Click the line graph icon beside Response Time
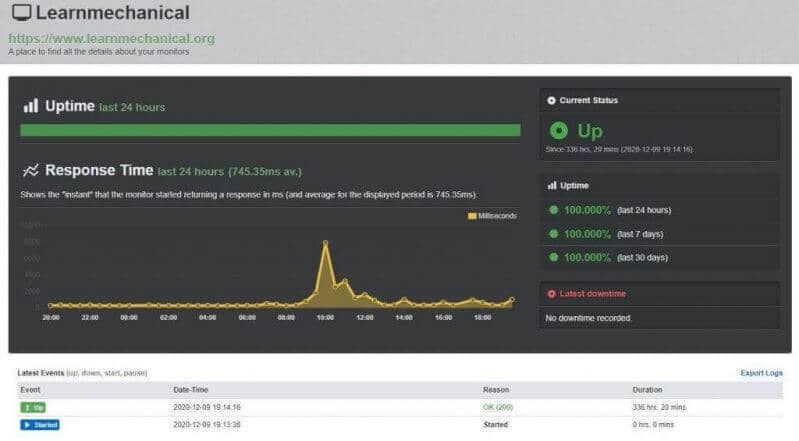The width and height of the screenshot is (799, 441). (x=31, y=170)
